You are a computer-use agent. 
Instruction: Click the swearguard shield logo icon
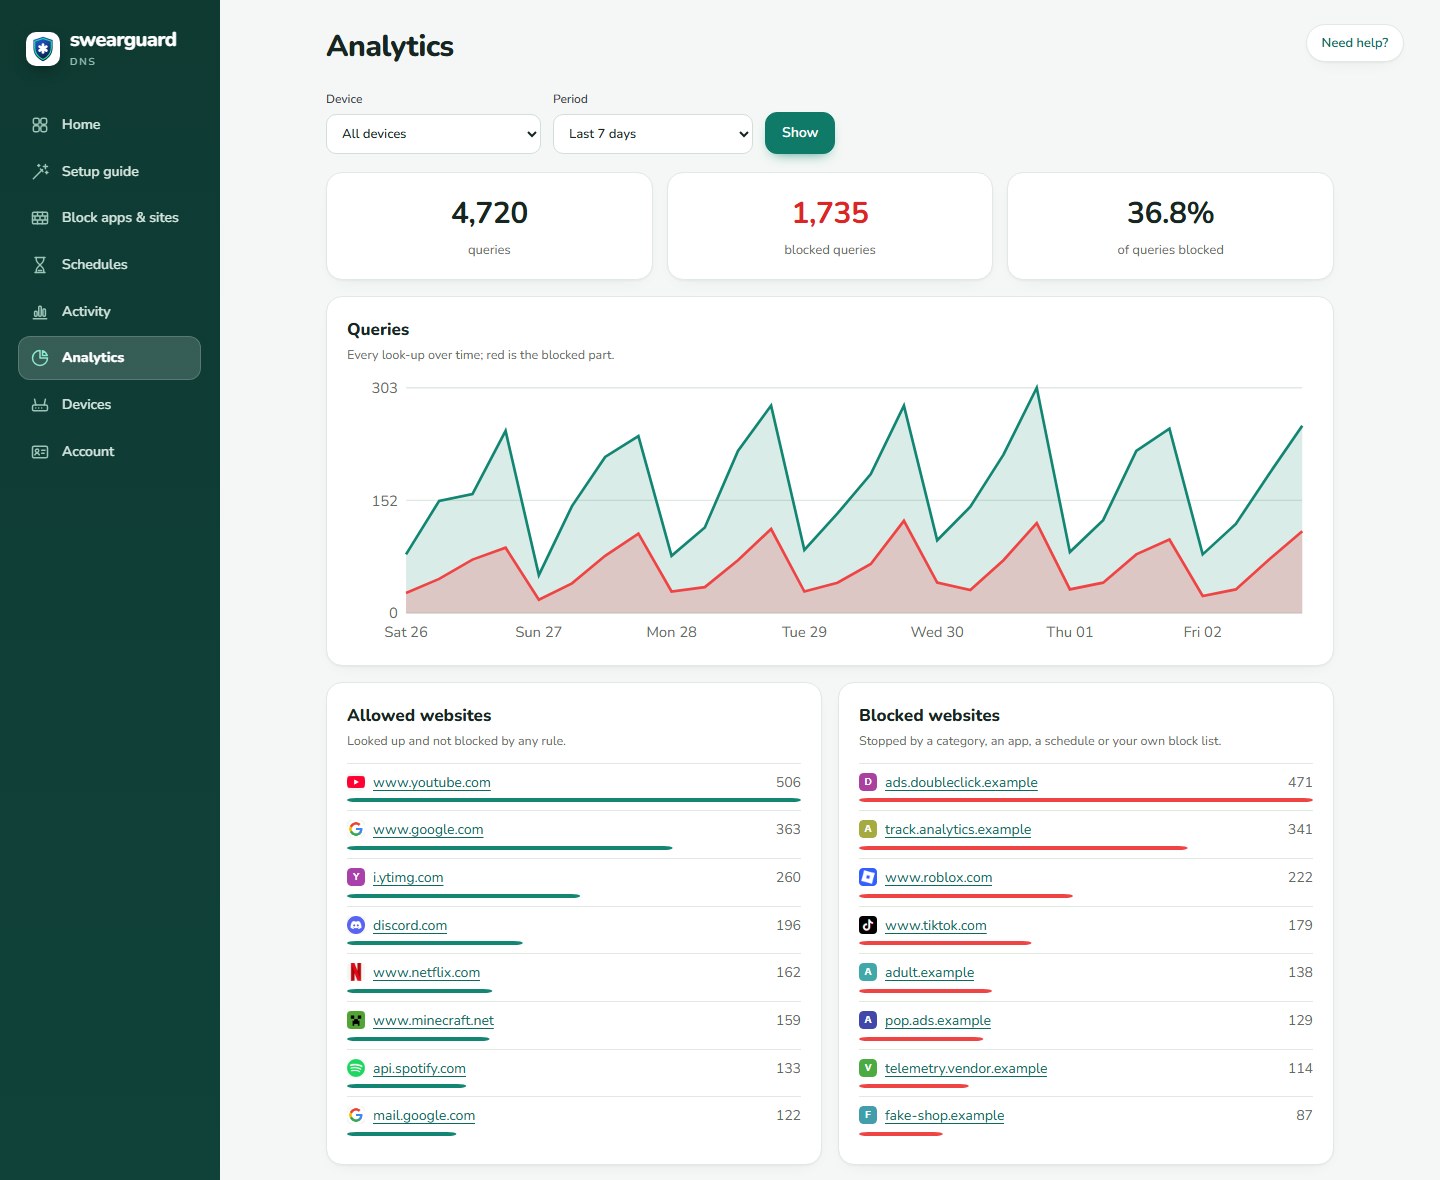click(x=43, y=48)
